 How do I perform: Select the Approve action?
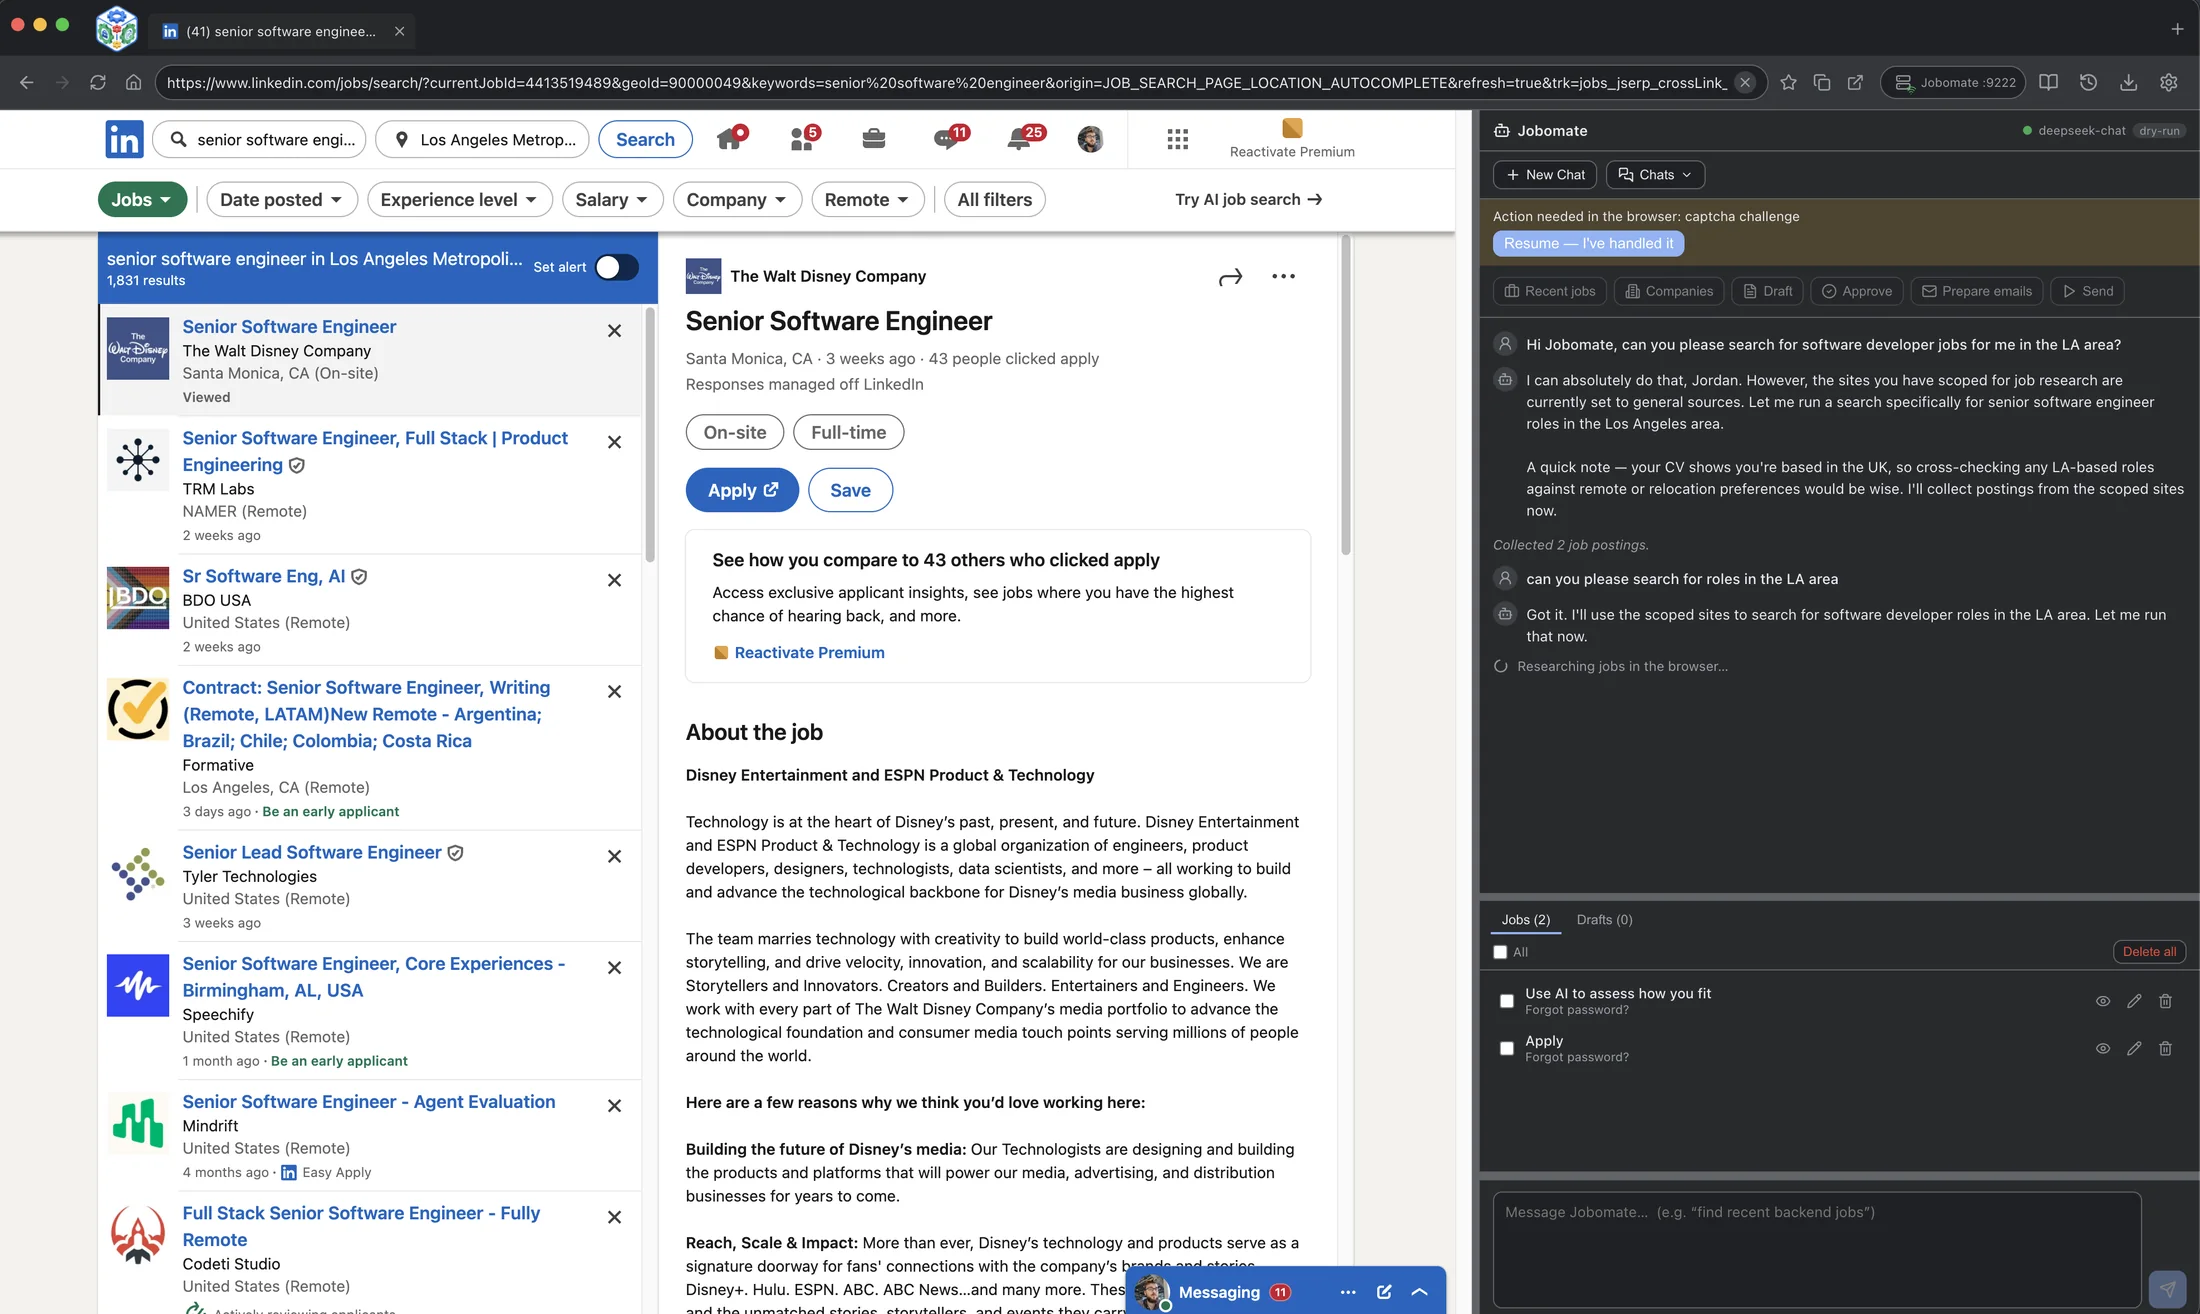tap(1857, 291)
